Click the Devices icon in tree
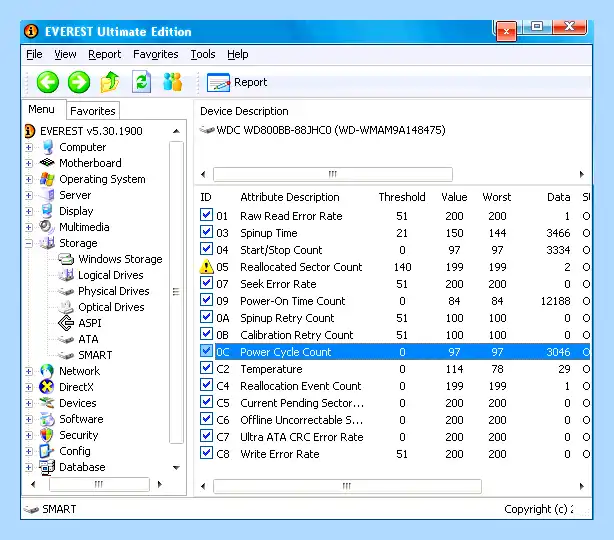The image size is (614, 540). 47,403
